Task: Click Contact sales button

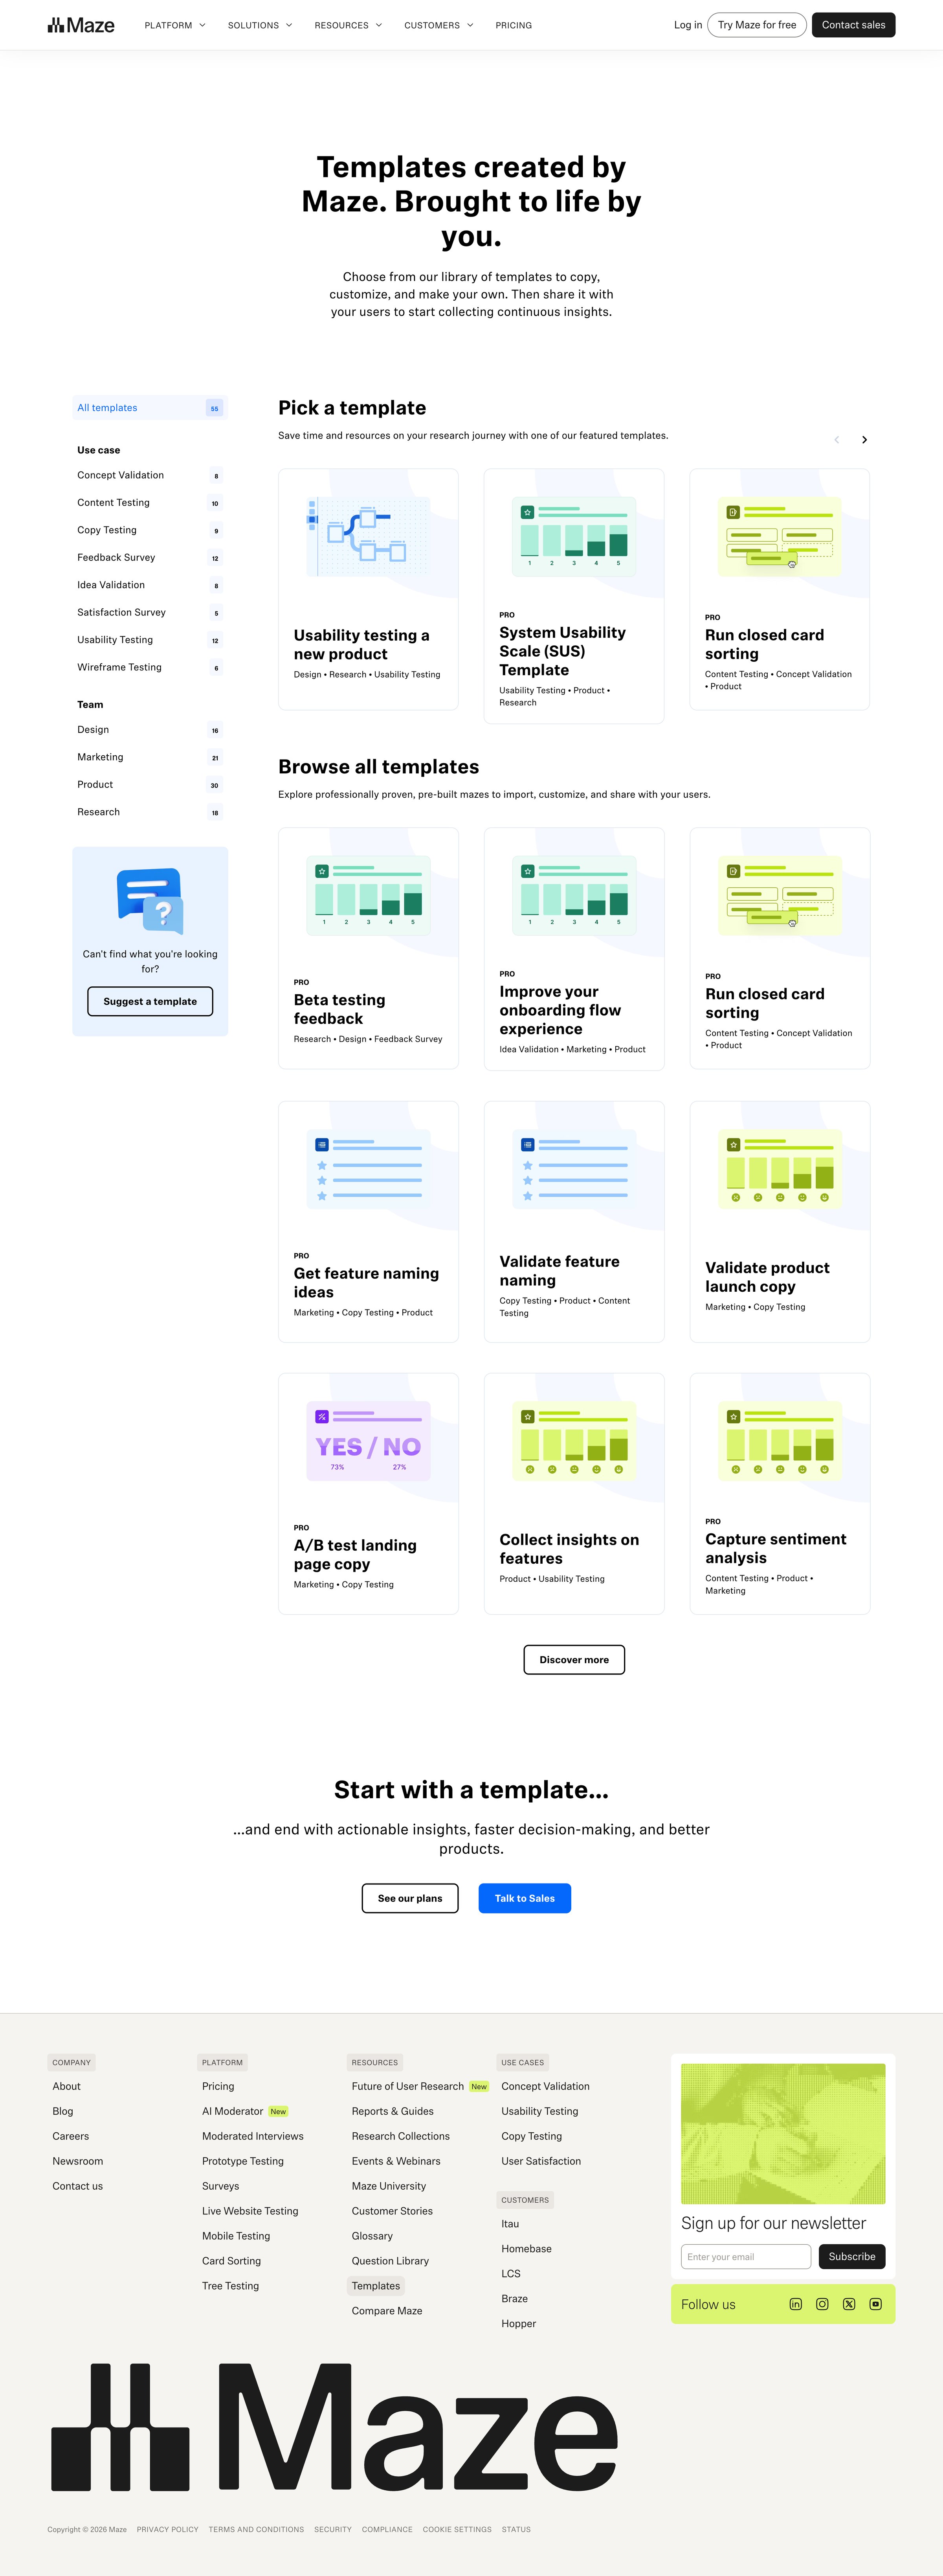Action: pyautogui.click(x=853, y=25)
